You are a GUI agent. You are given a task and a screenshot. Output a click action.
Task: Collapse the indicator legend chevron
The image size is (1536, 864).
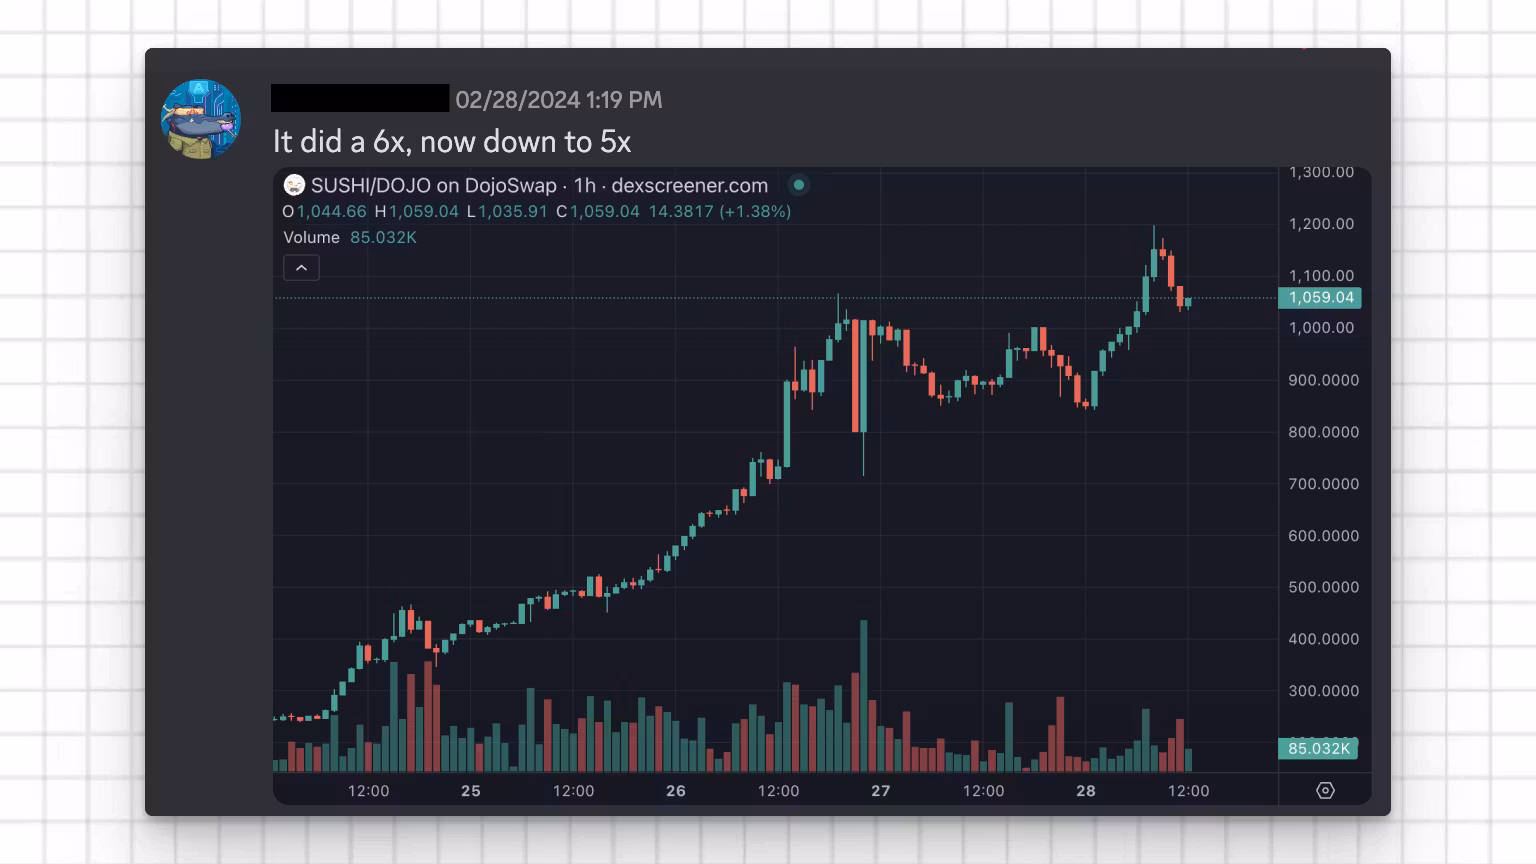(301, 268)
